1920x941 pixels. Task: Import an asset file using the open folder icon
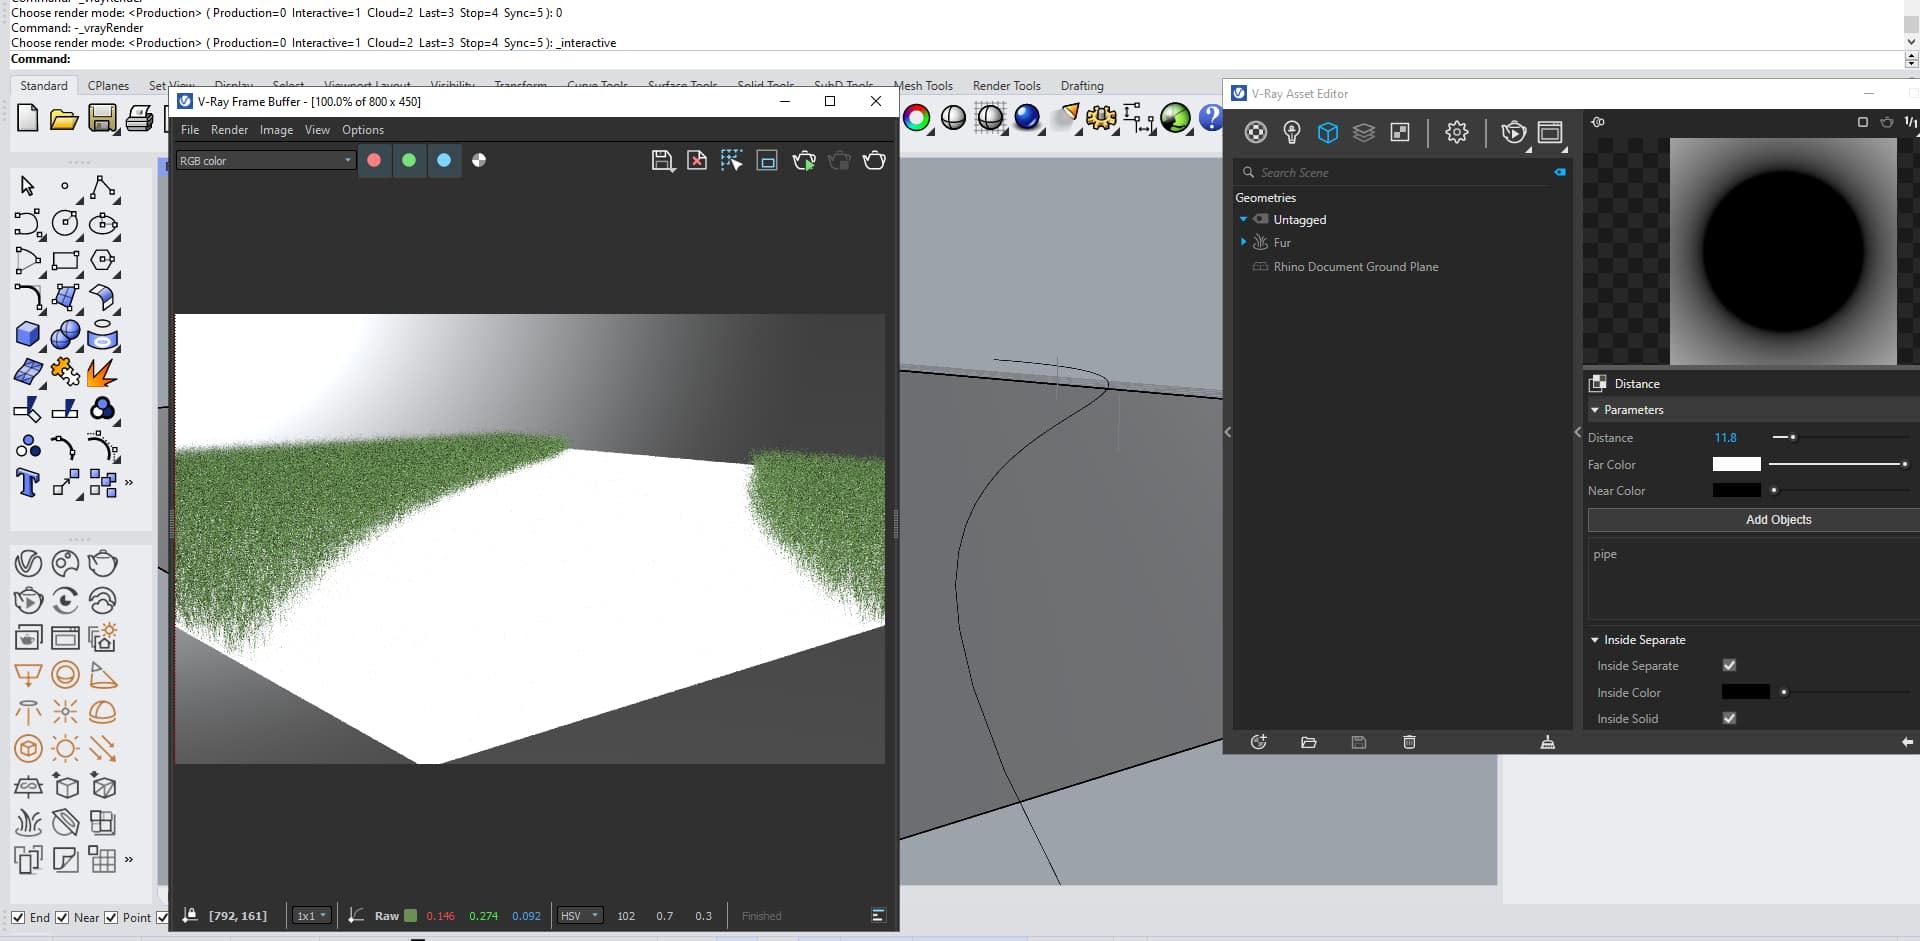(1308, 742)
